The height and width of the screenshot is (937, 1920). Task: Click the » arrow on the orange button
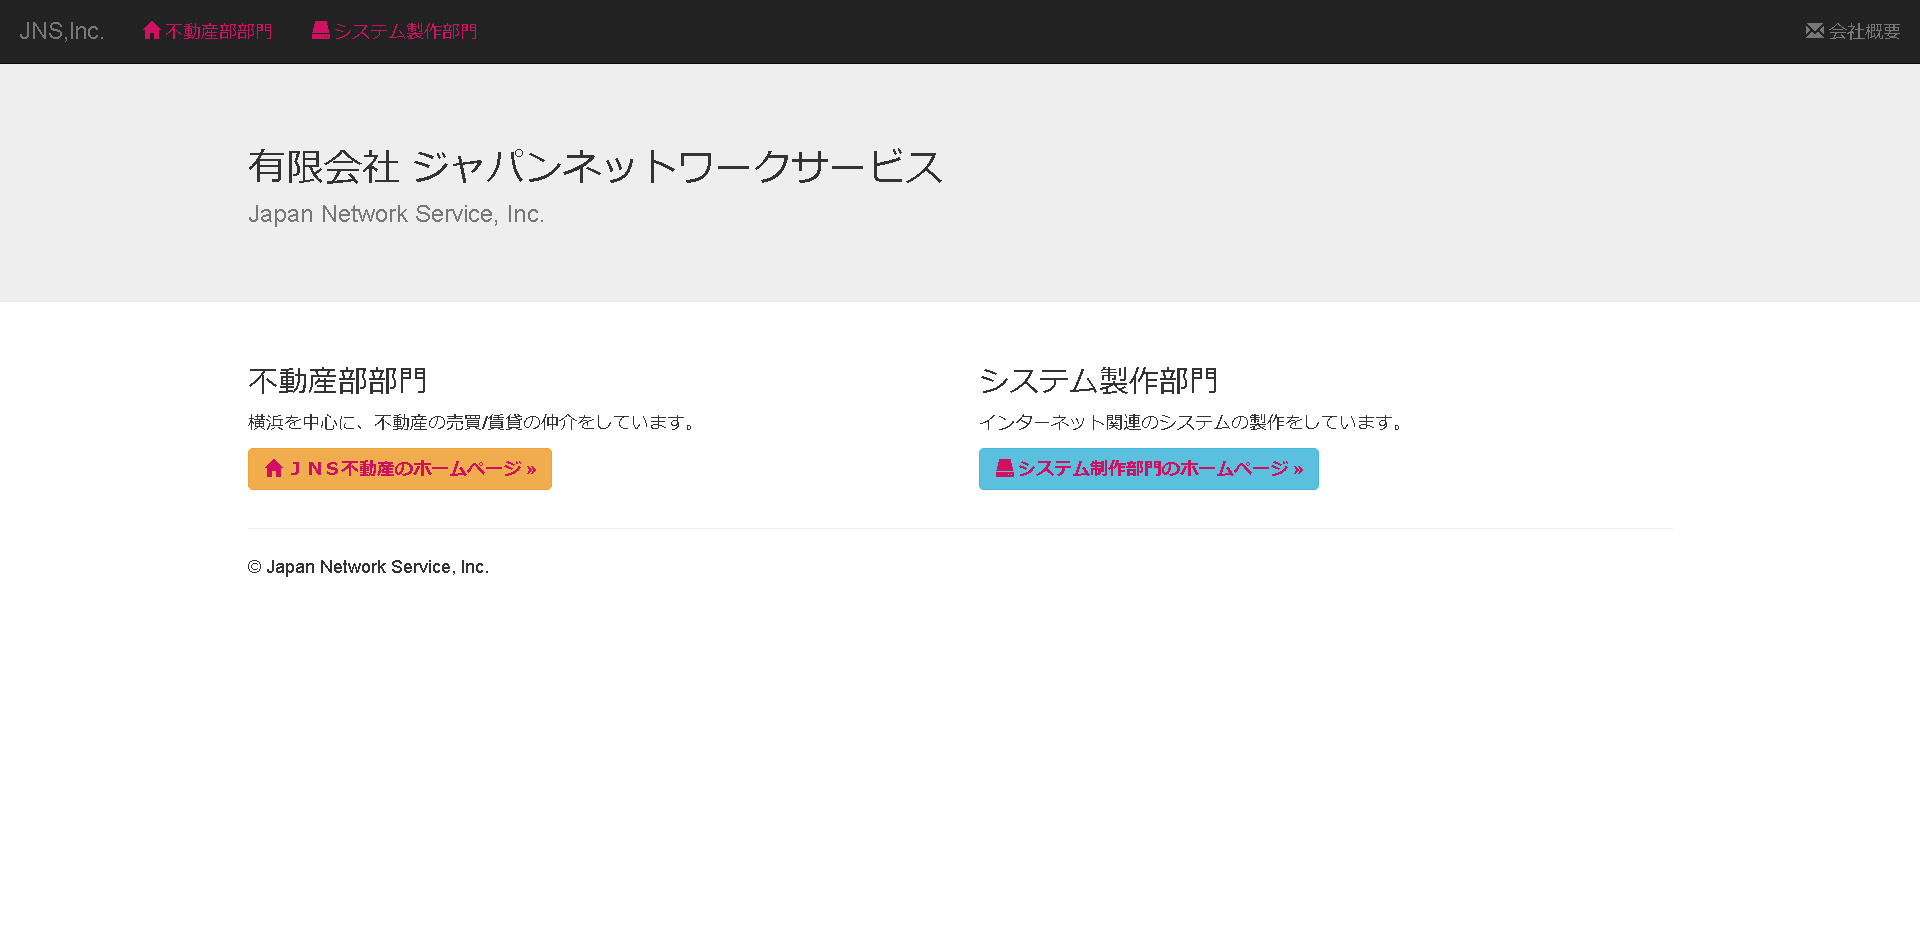pos(531,469)
